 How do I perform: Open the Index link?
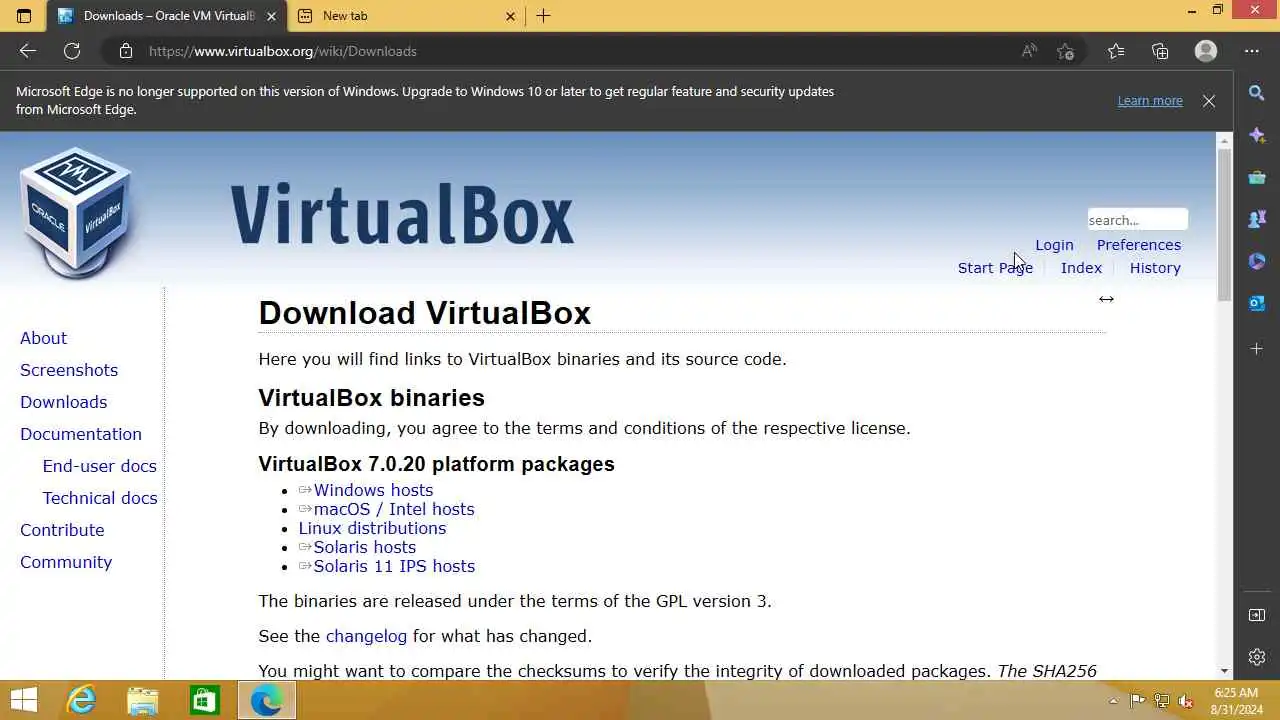click(x=1081, y=268)
